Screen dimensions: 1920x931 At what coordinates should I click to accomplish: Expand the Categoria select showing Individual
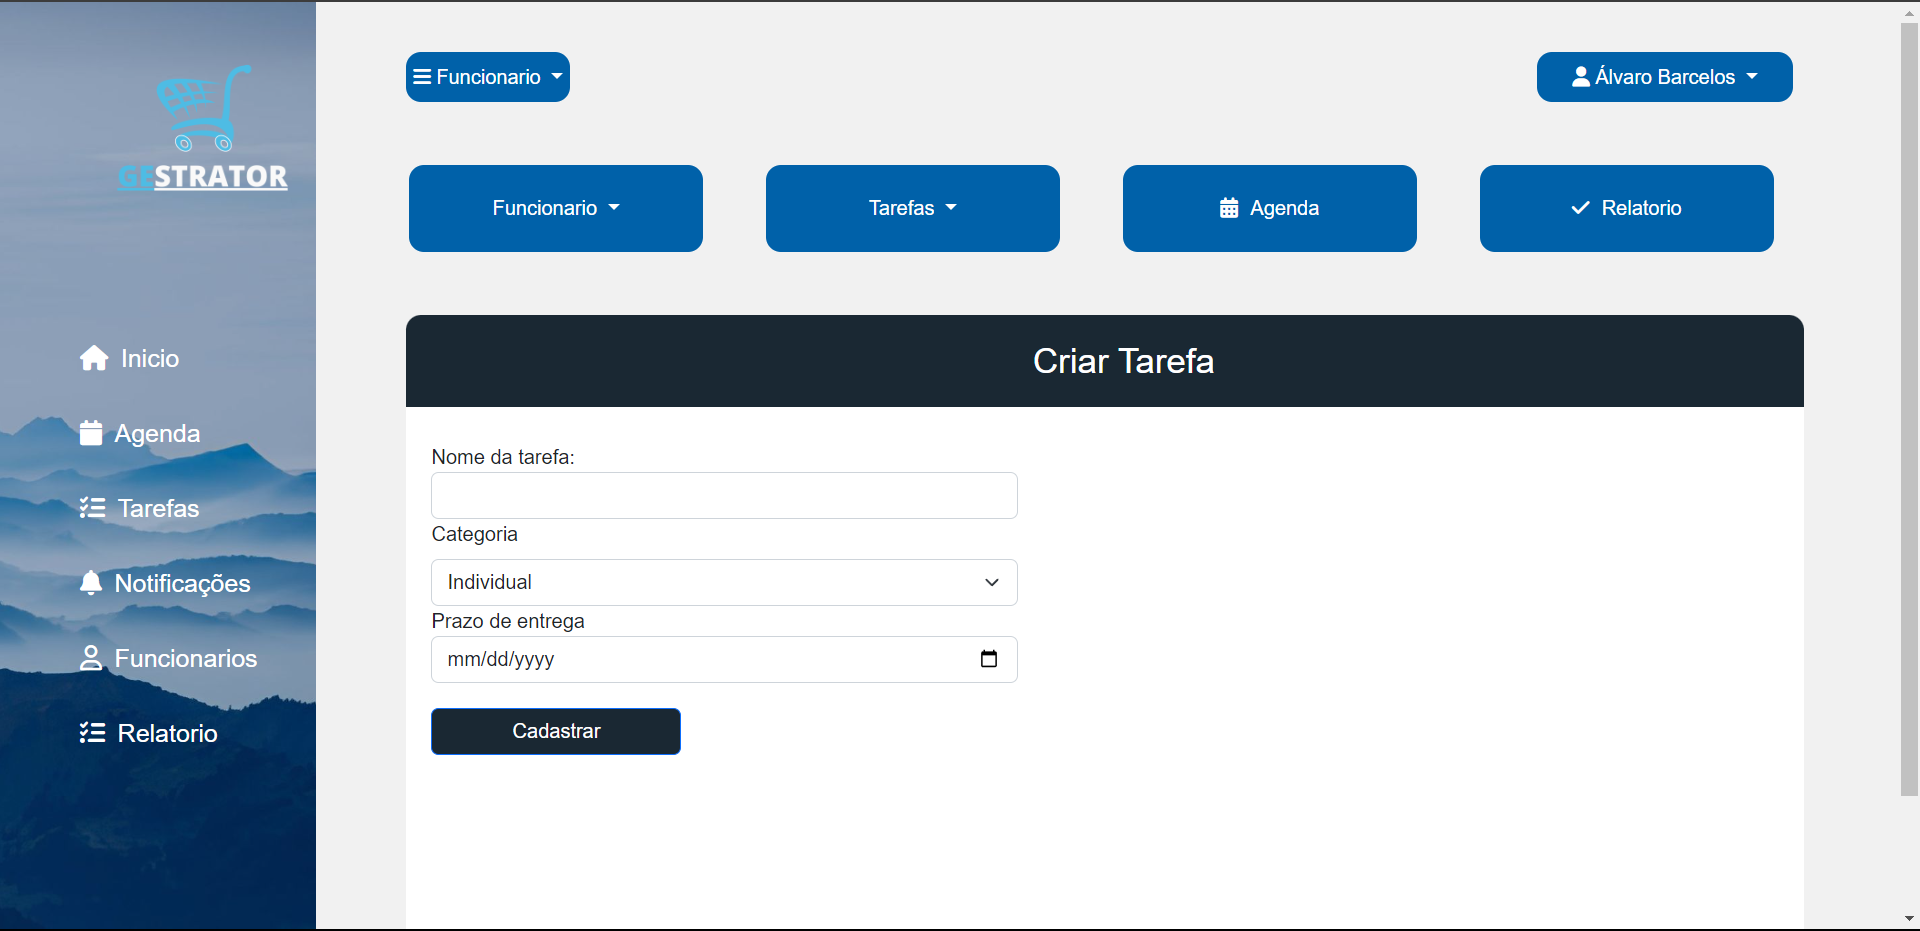[724, 582]
